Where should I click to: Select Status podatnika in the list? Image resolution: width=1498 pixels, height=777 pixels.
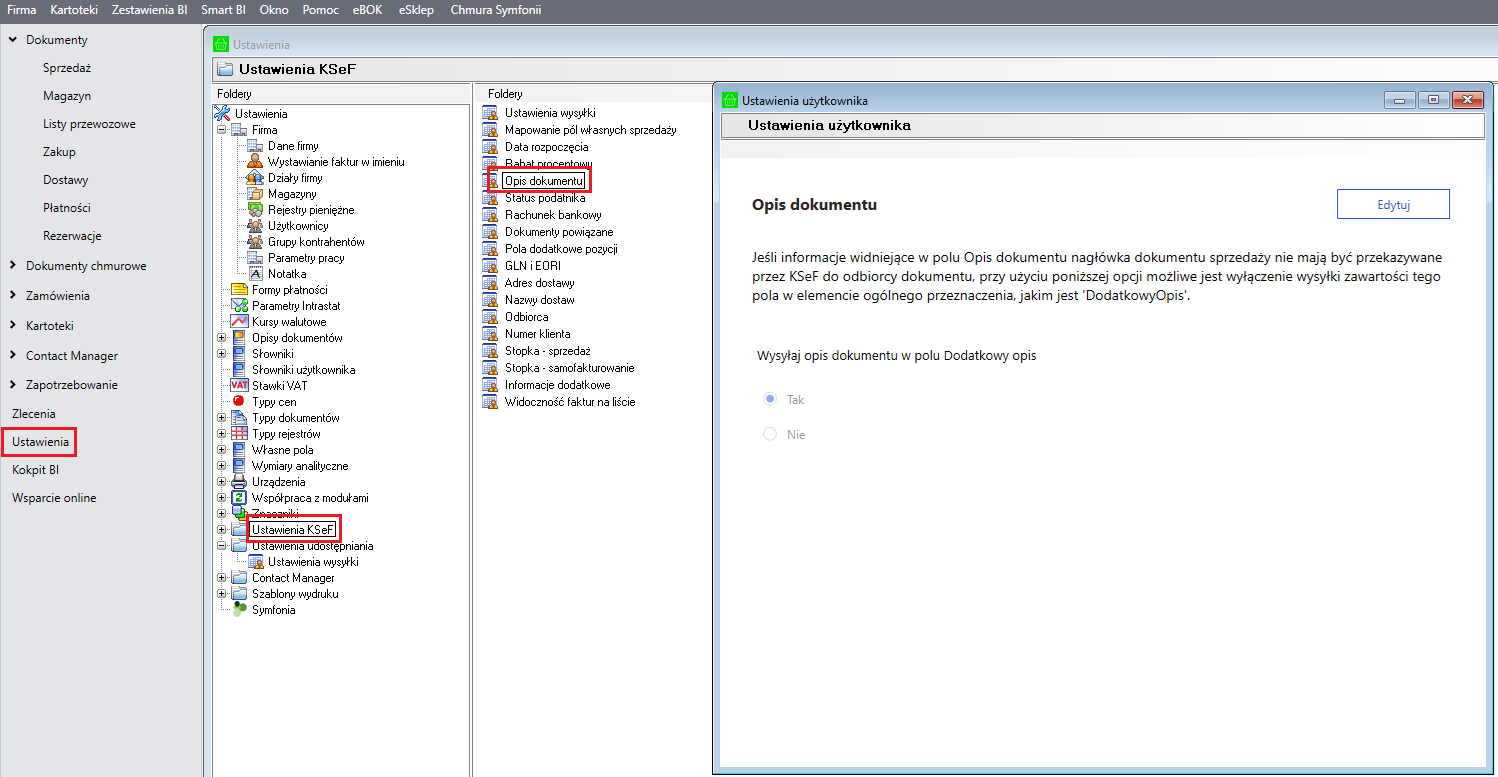[x=545, y=198]
